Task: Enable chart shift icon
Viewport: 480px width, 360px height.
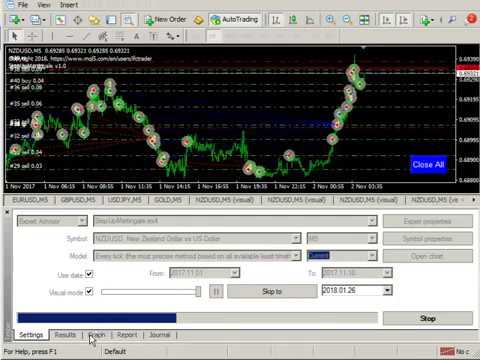Action: coord(404,20)
